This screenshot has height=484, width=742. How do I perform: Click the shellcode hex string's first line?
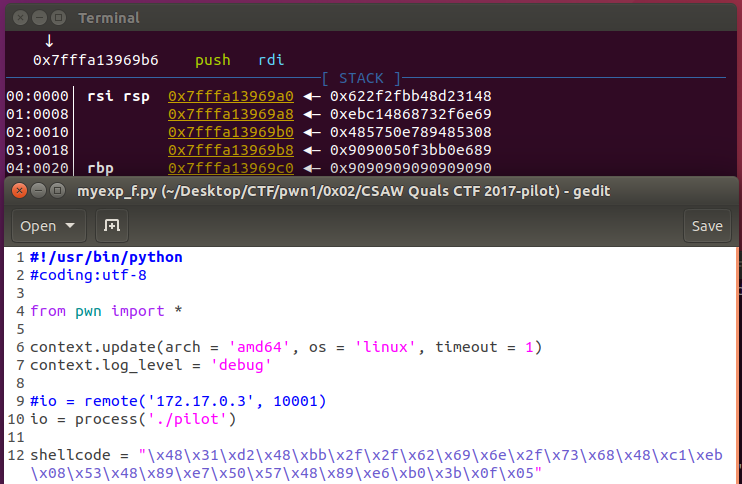(431, 455)
